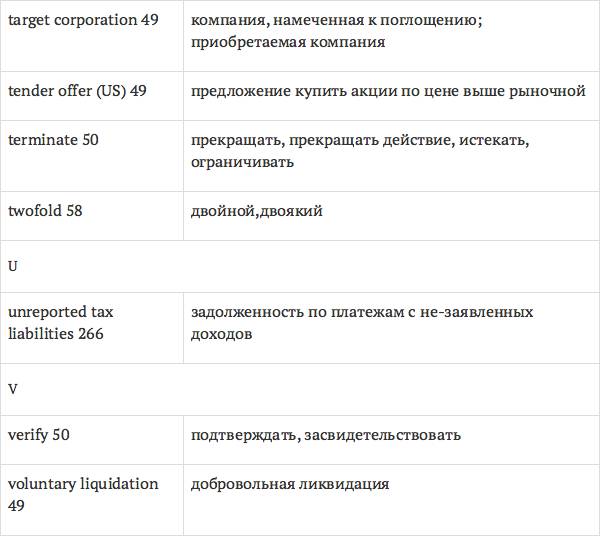Click the translation beginning 'прекращать, прекращать действие'
This screenshot has width=600, height=556.
360,140
